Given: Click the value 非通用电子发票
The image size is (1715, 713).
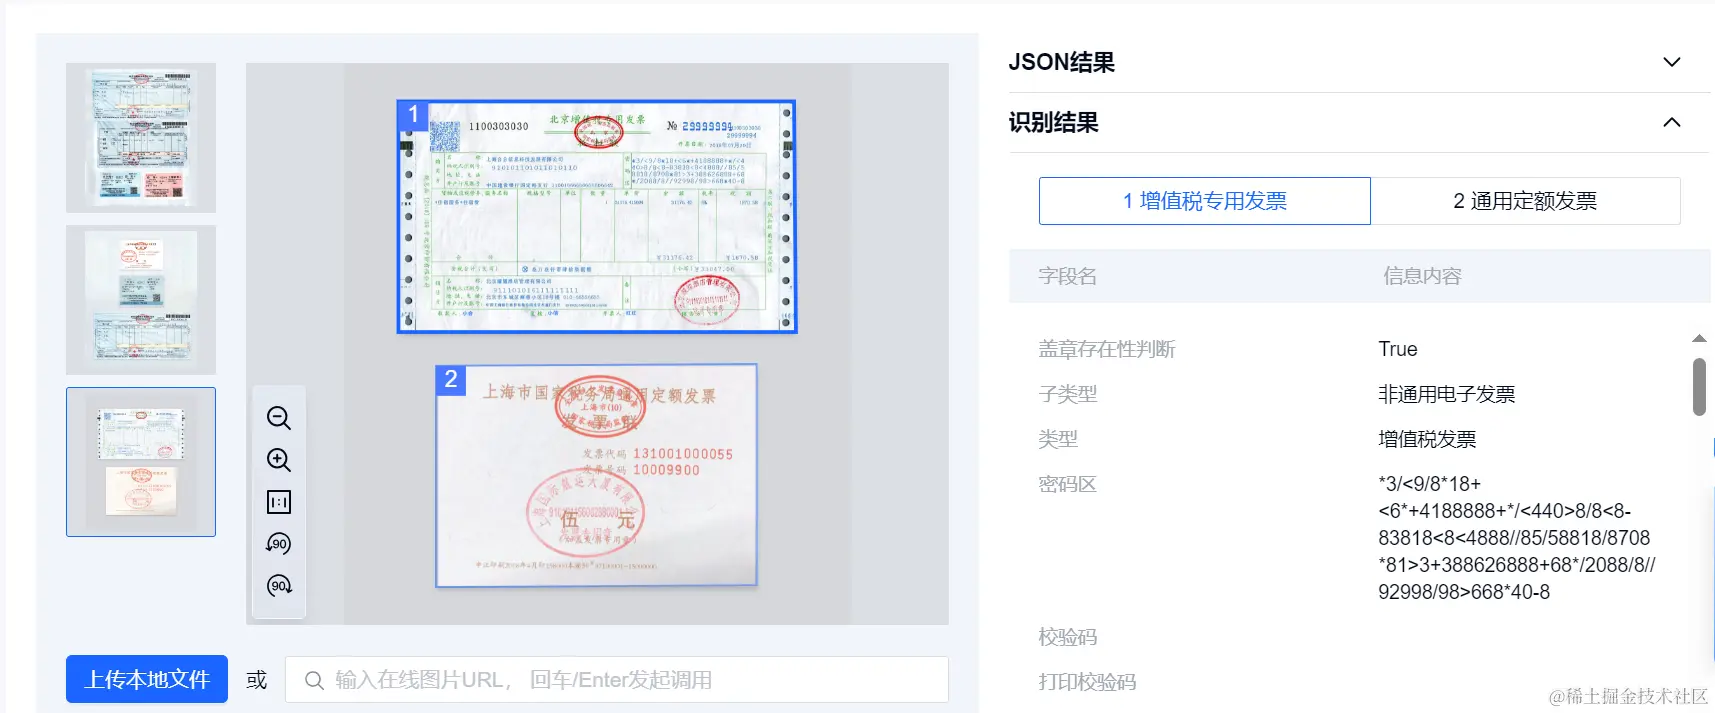Looking at the screenshot, I should 1447,394.
